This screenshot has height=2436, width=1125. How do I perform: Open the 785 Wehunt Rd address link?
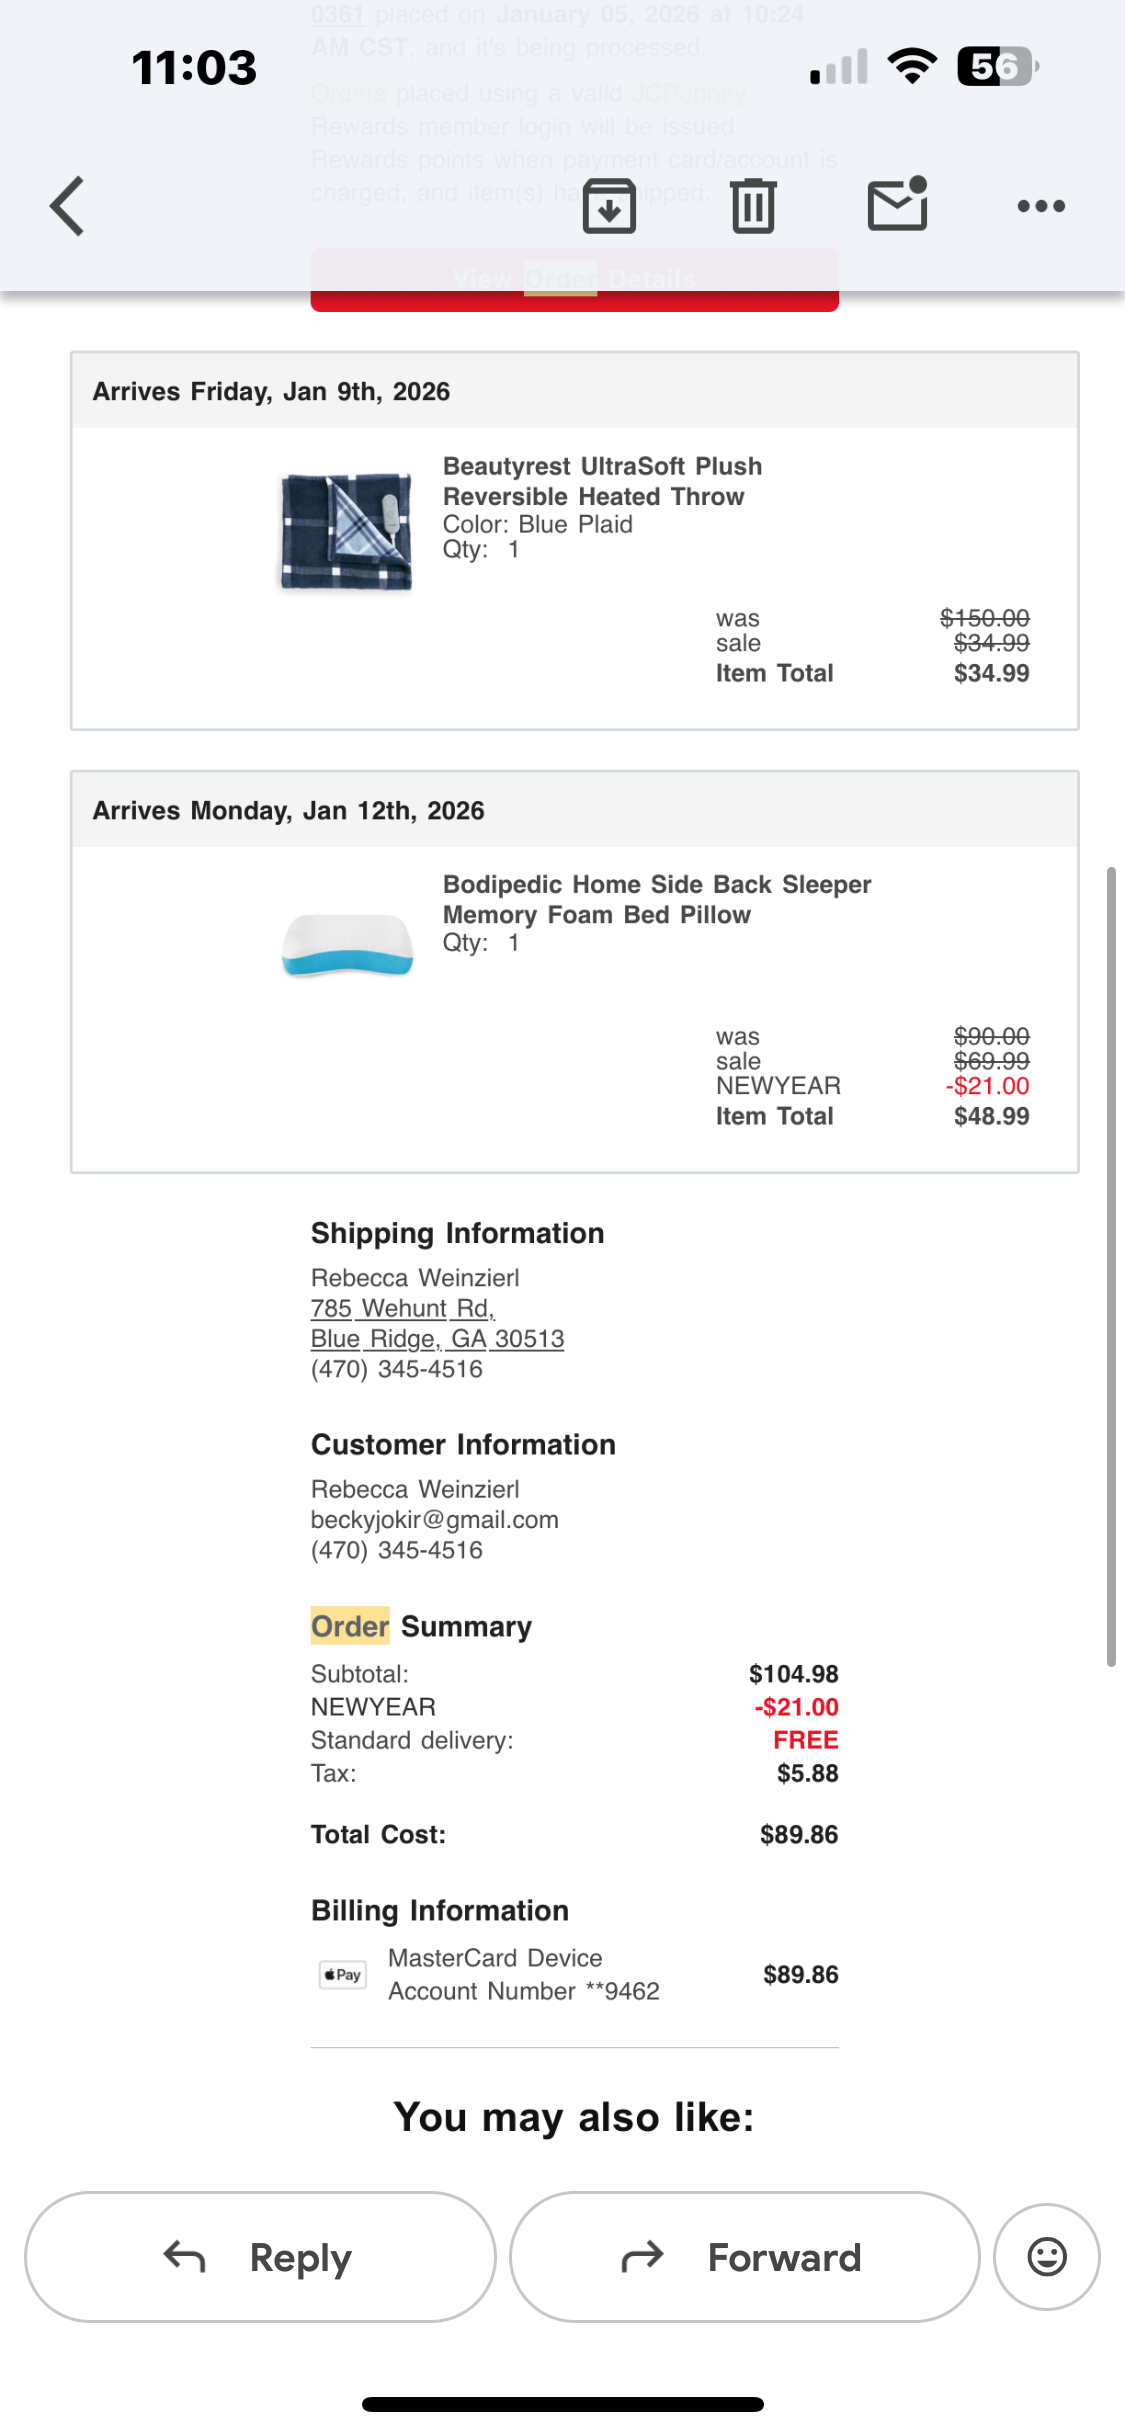403,1308
